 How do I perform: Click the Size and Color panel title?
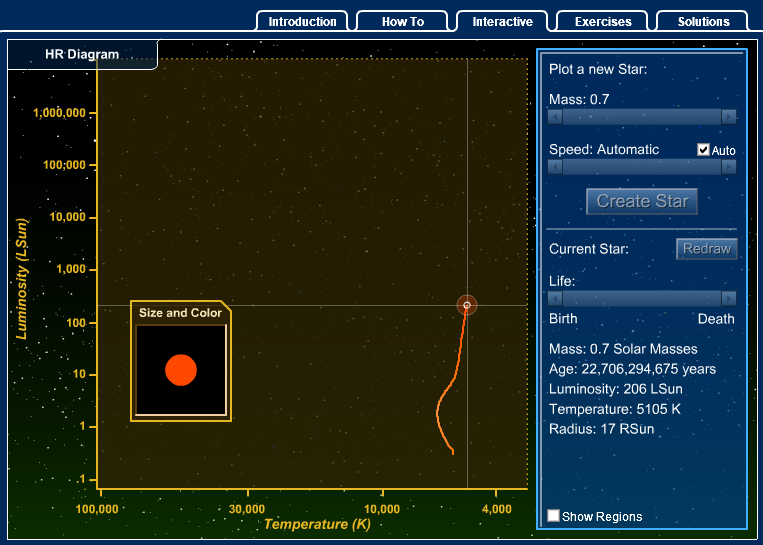coord(180,313)
